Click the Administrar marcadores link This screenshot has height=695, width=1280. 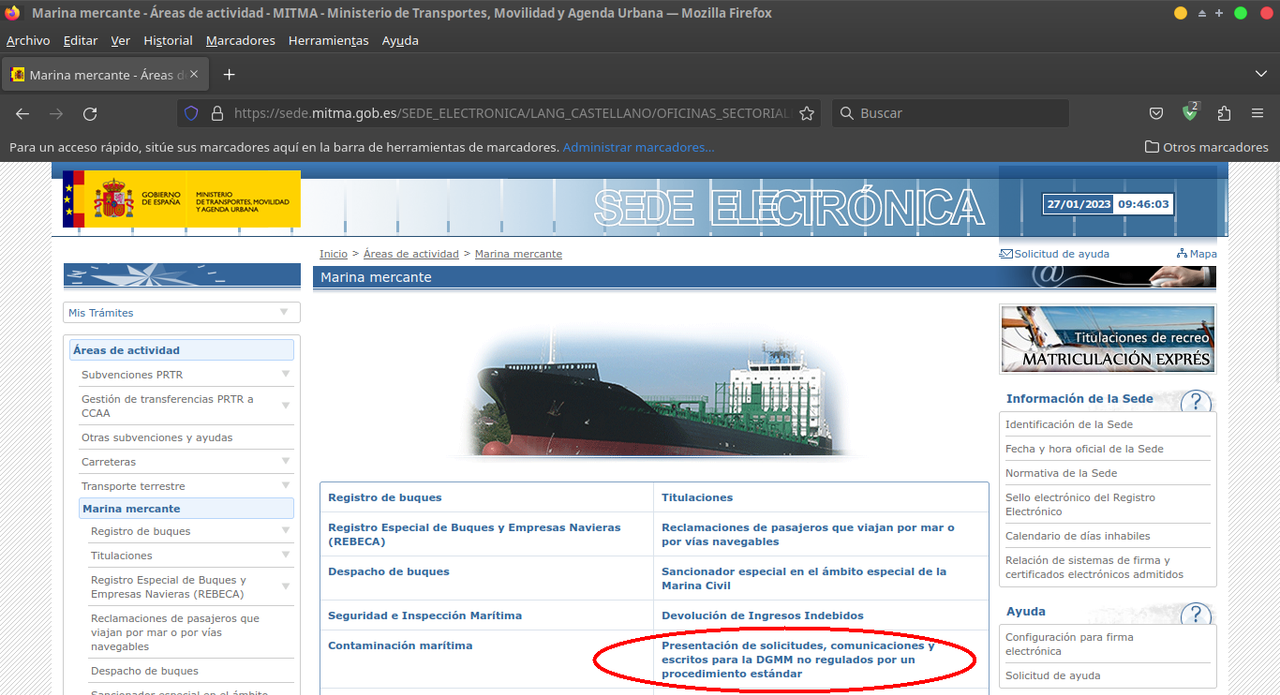pyautogui.click(x=638, y=147)
